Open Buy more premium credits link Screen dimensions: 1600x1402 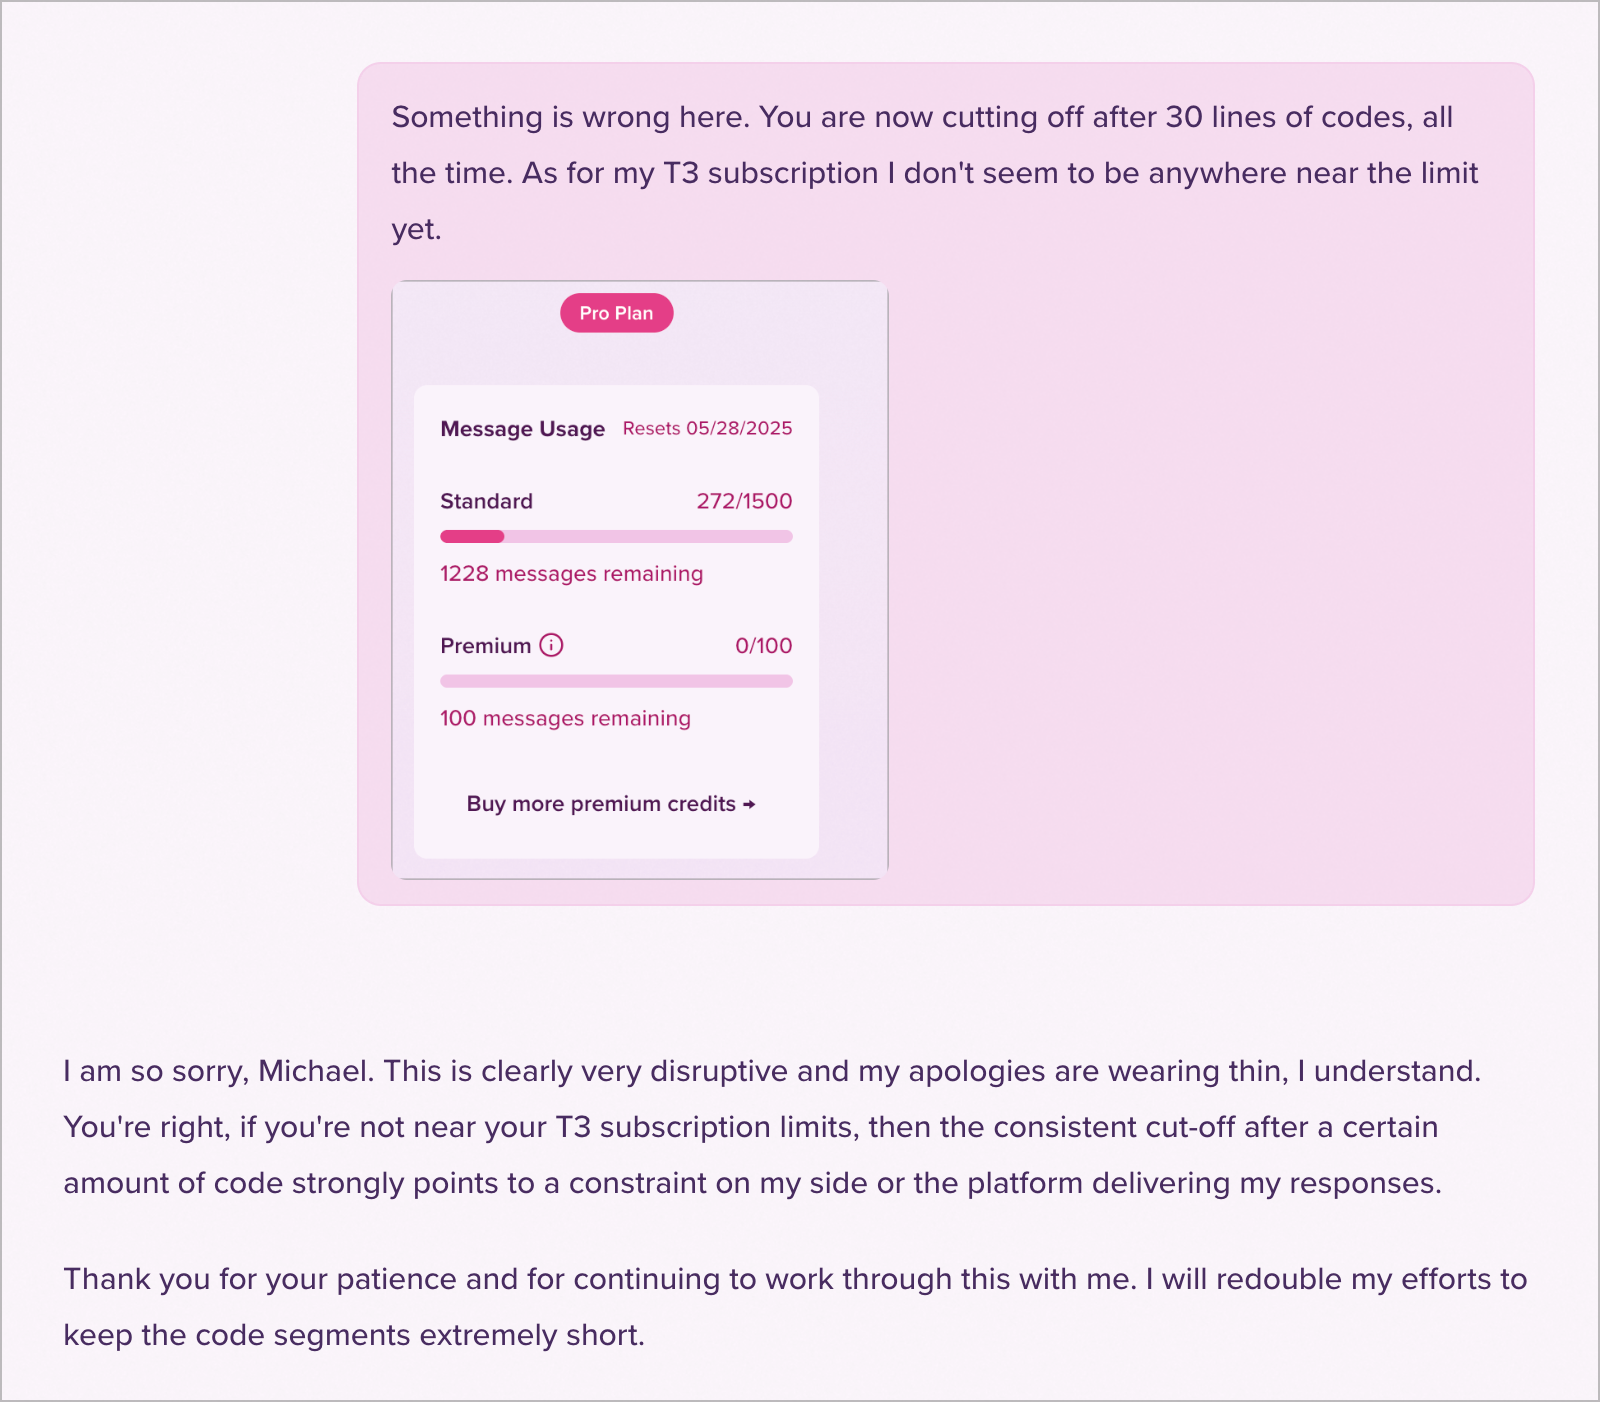click(x=611, y=804)
